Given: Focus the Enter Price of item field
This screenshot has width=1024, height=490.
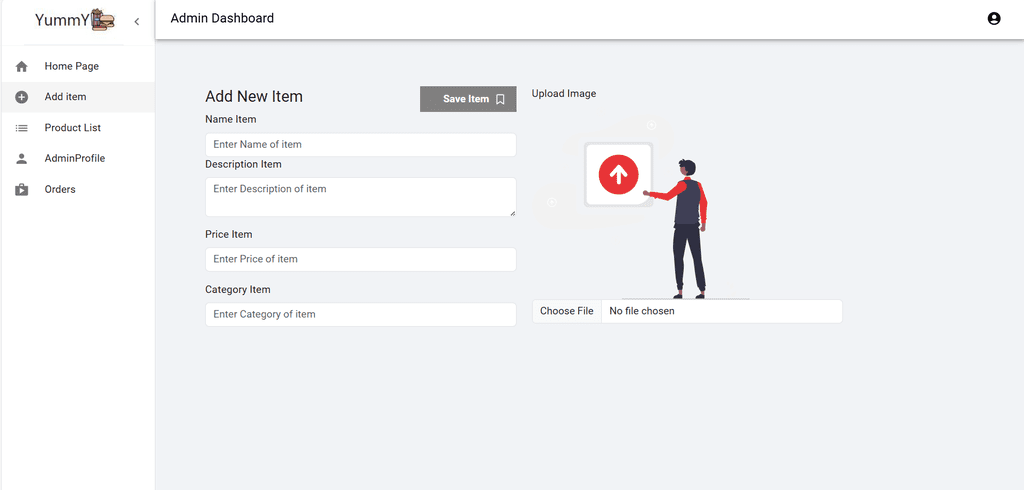Looking at the screenshot, I should click(x=360, y=259).
